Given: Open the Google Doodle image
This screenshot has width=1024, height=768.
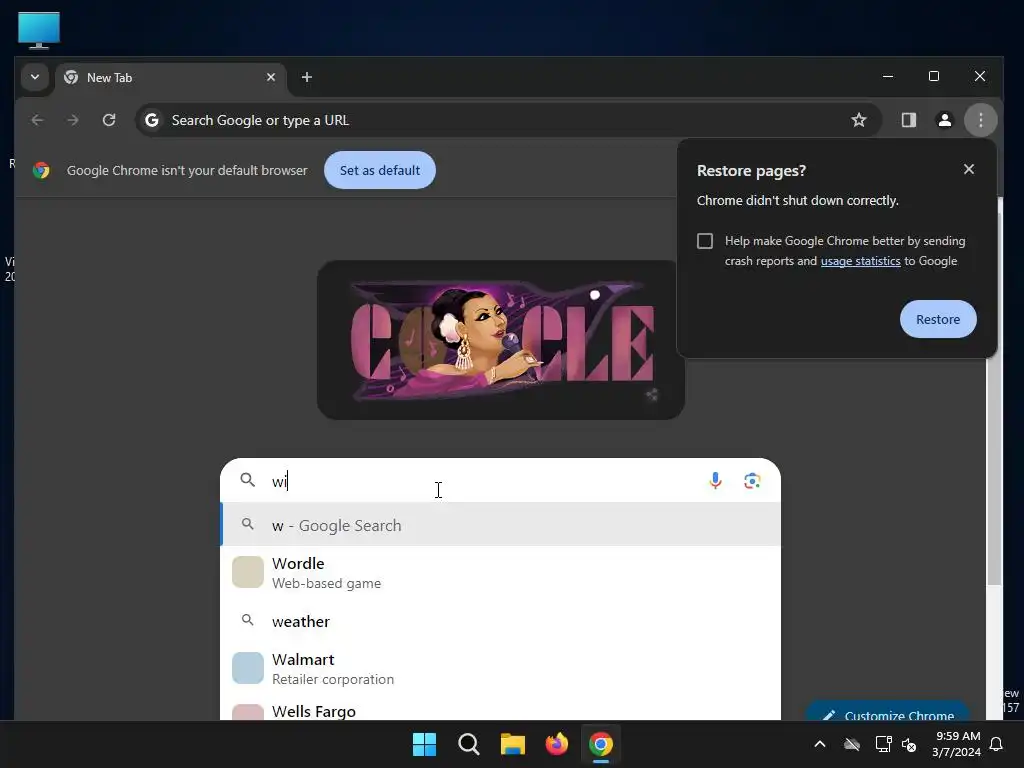Looking at the screenshot, I should [x=501, y=340].
